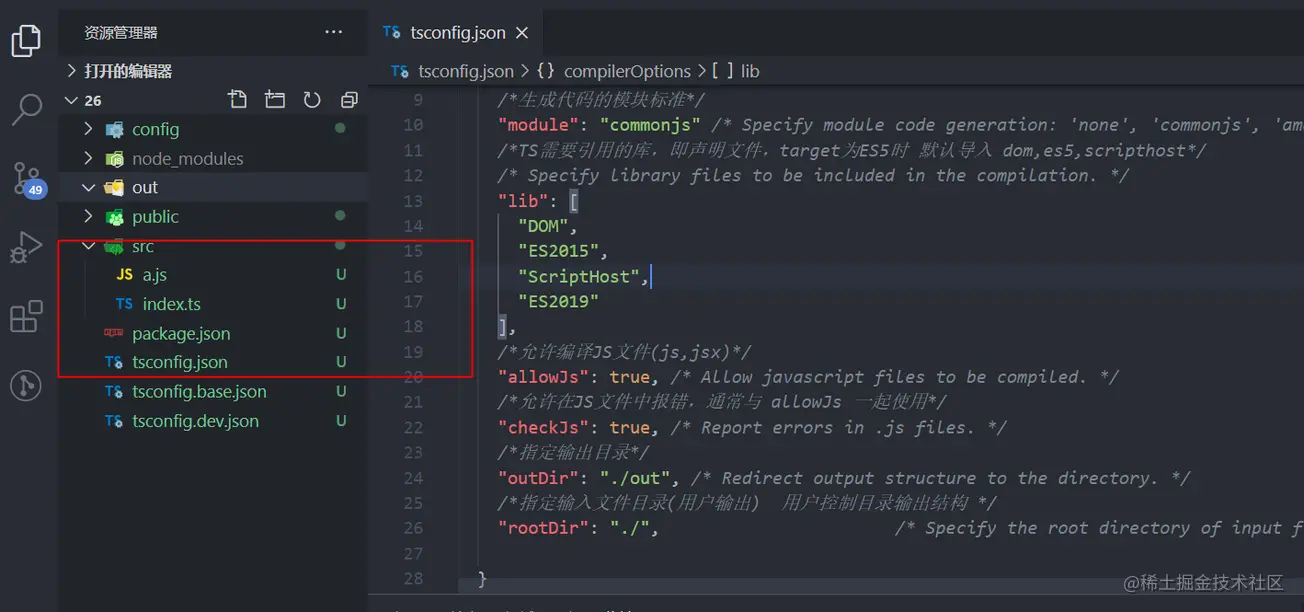The height and width of the screenshot is (612, 1304).
Task: Open package.json from the file tree
Action: [181, 334]
